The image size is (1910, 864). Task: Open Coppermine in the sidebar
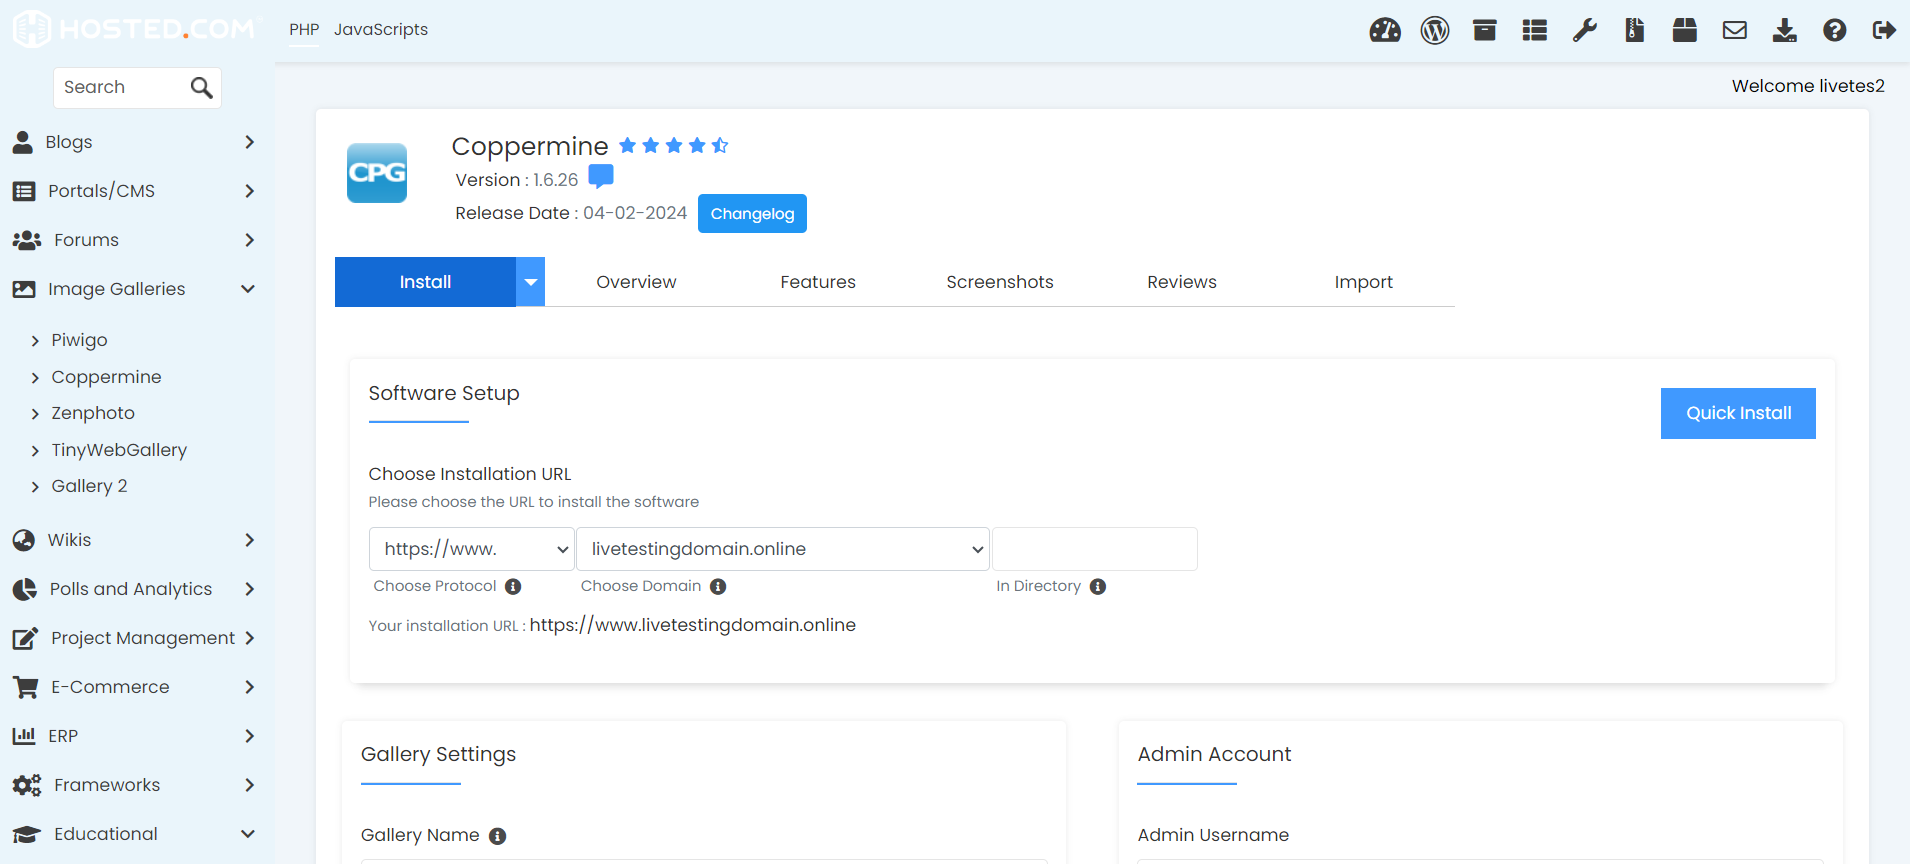(106, 377)
